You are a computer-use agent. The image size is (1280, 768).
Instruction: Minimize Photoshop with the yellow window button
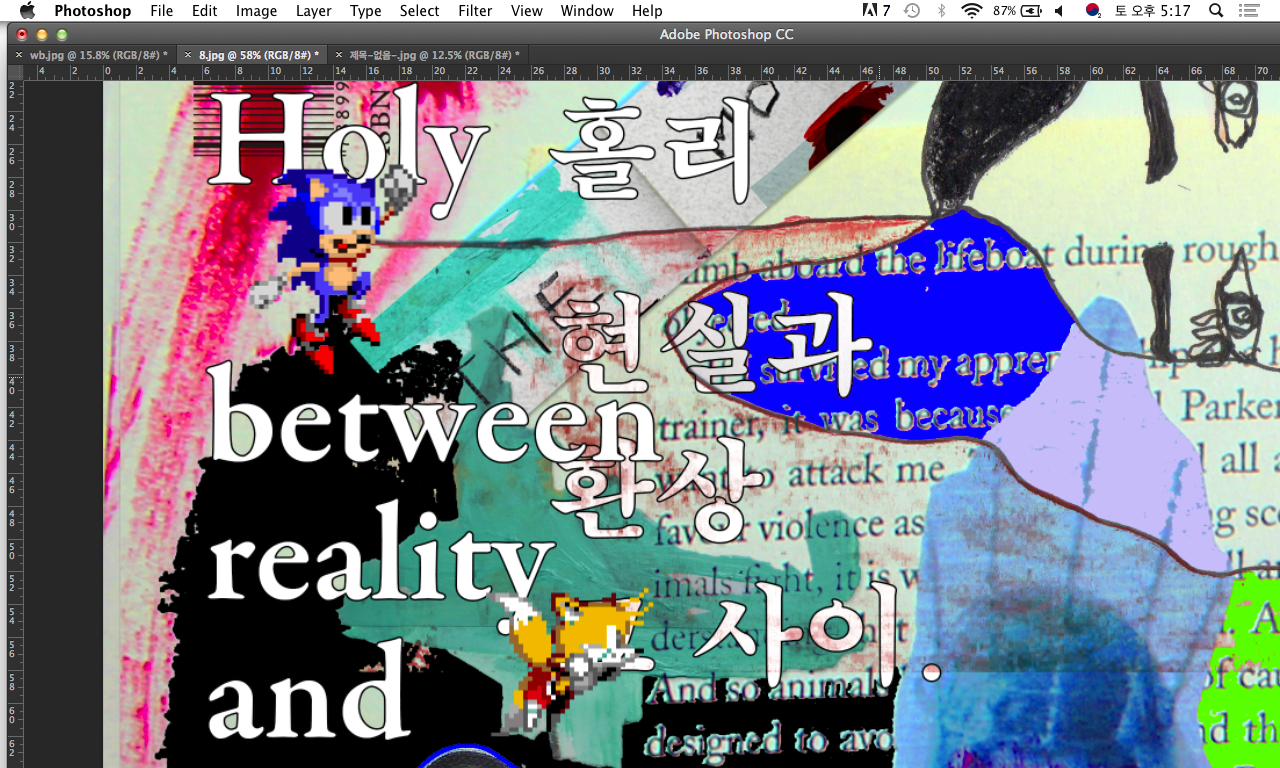click(x=42, y=34)
